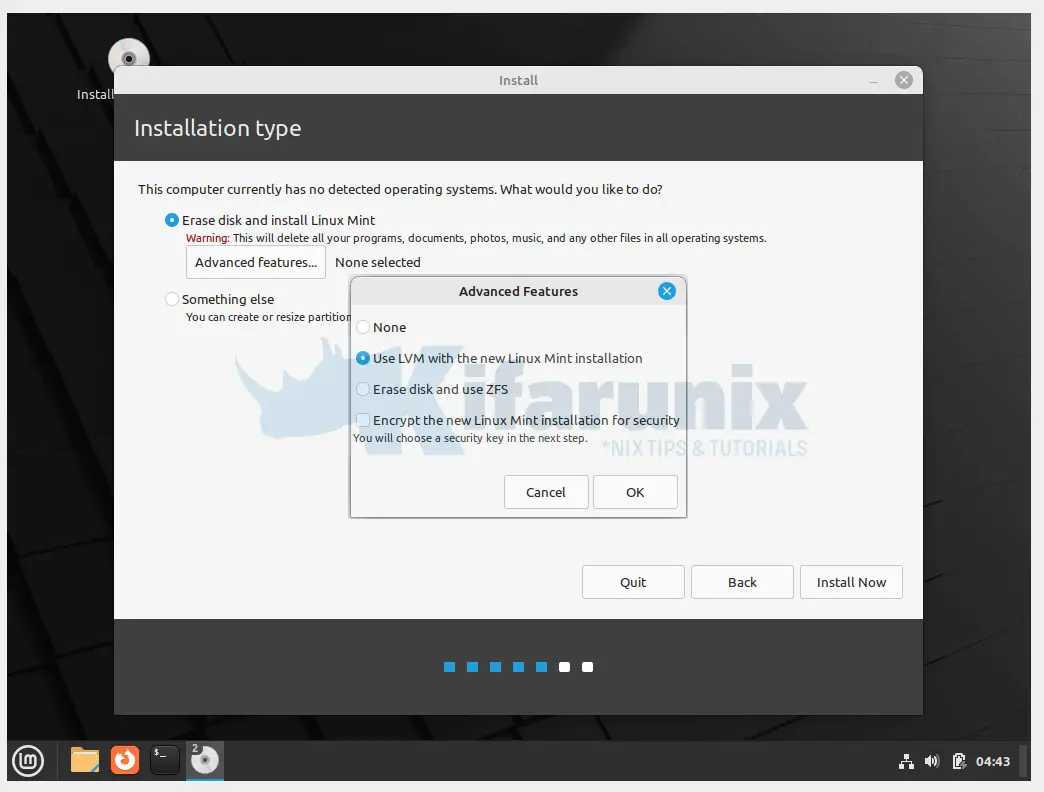Quit the Mint installer
Viewport: 1044px width, 792px height.
point(633,582)
